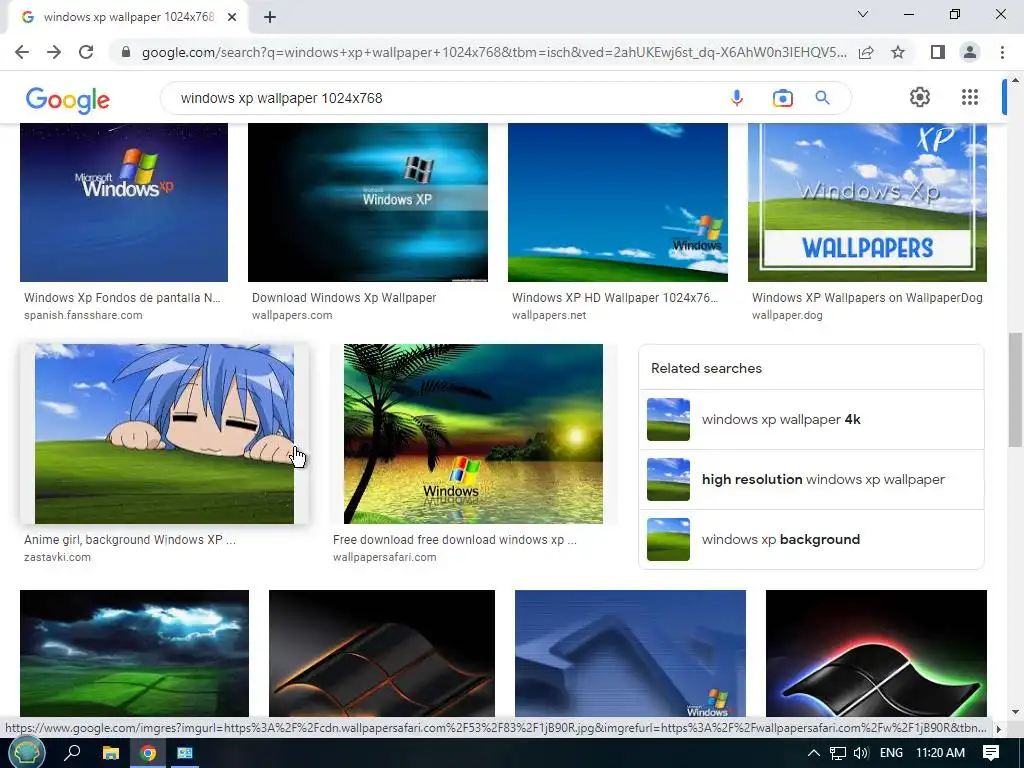This screenshot has height=768, width=1024.
Task: Open 'Download Windows Xp Wallpaper' title
Action: pos(344,298)
